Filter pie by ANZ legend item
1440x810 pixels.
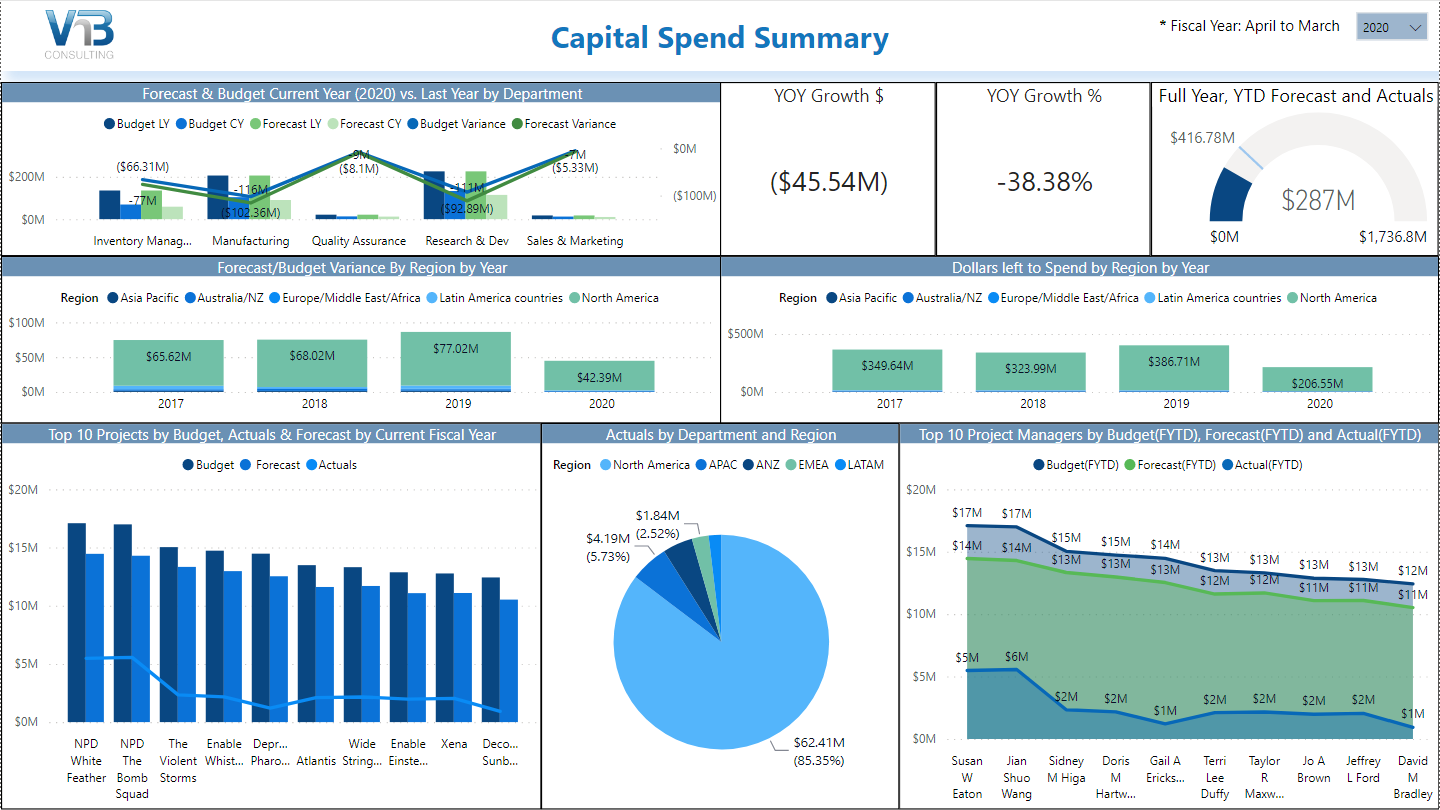pyautogui.click(x=761, y=465)
